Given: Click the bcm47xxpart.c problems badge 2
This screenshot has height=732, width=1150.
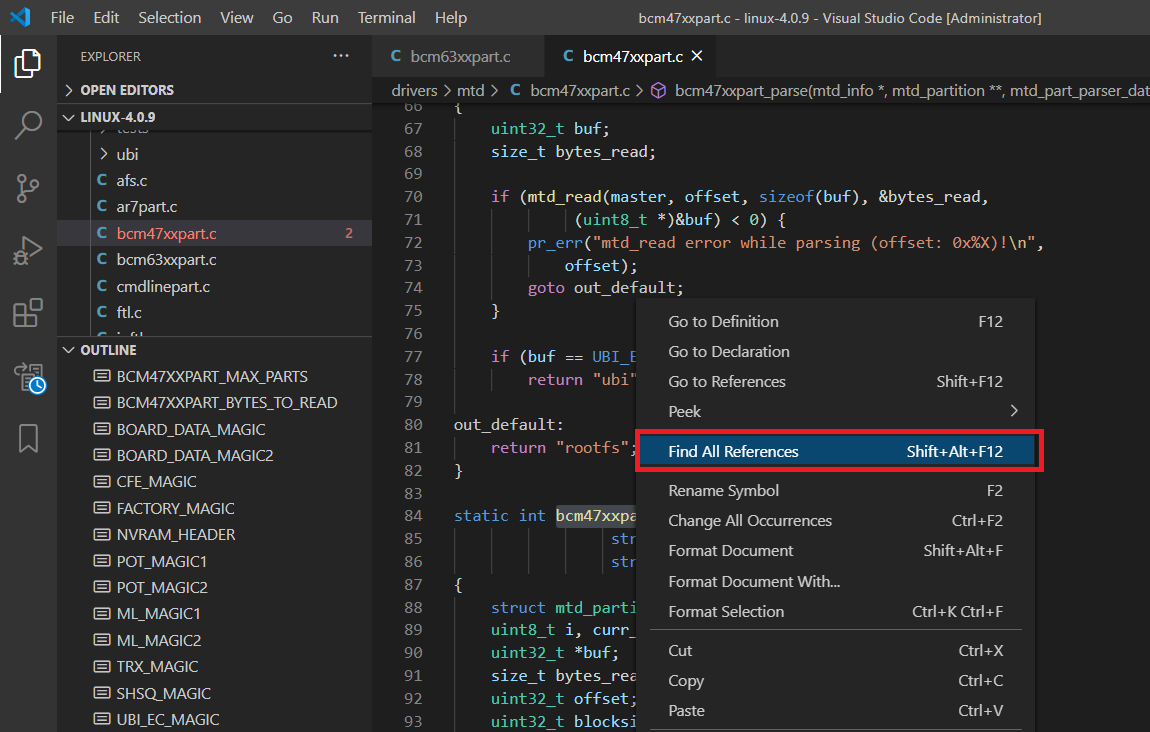Looking at the screenshot, I should pyautogui.click(x=349, y=233).
